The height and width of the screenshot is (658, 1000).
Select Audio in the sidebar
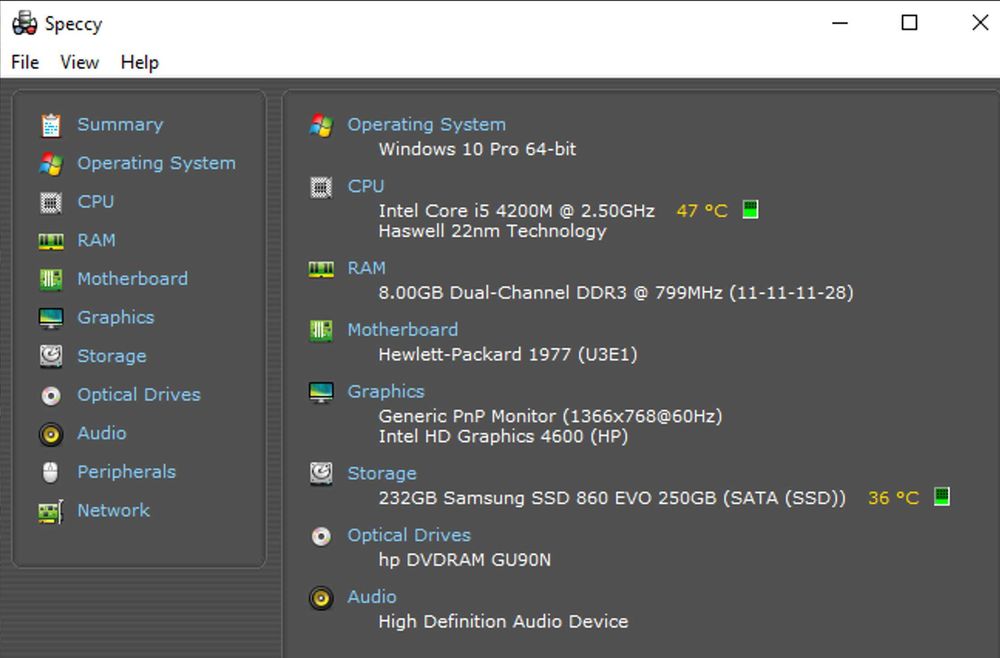(x=102, y=434)
